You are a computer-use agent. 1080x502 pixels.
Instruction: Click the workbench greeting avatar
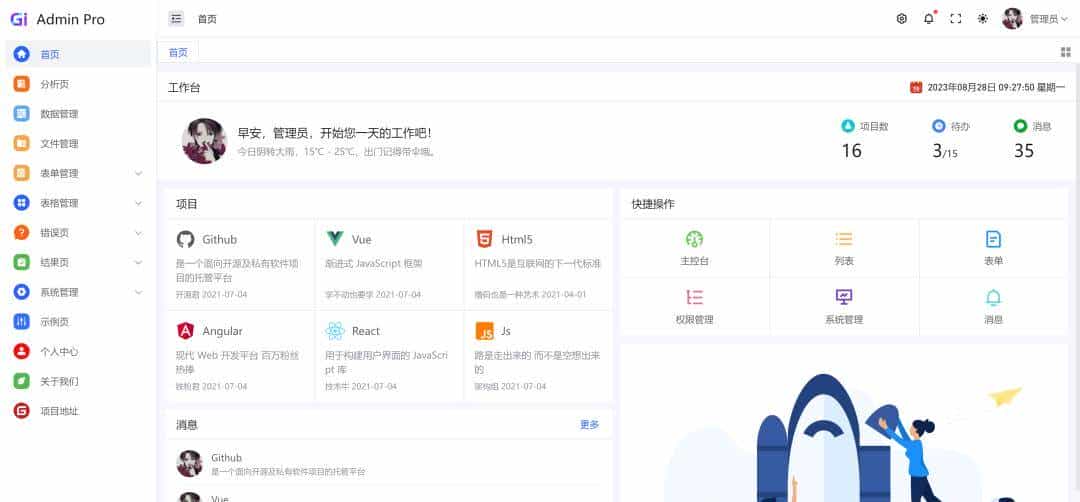point(204,140)
